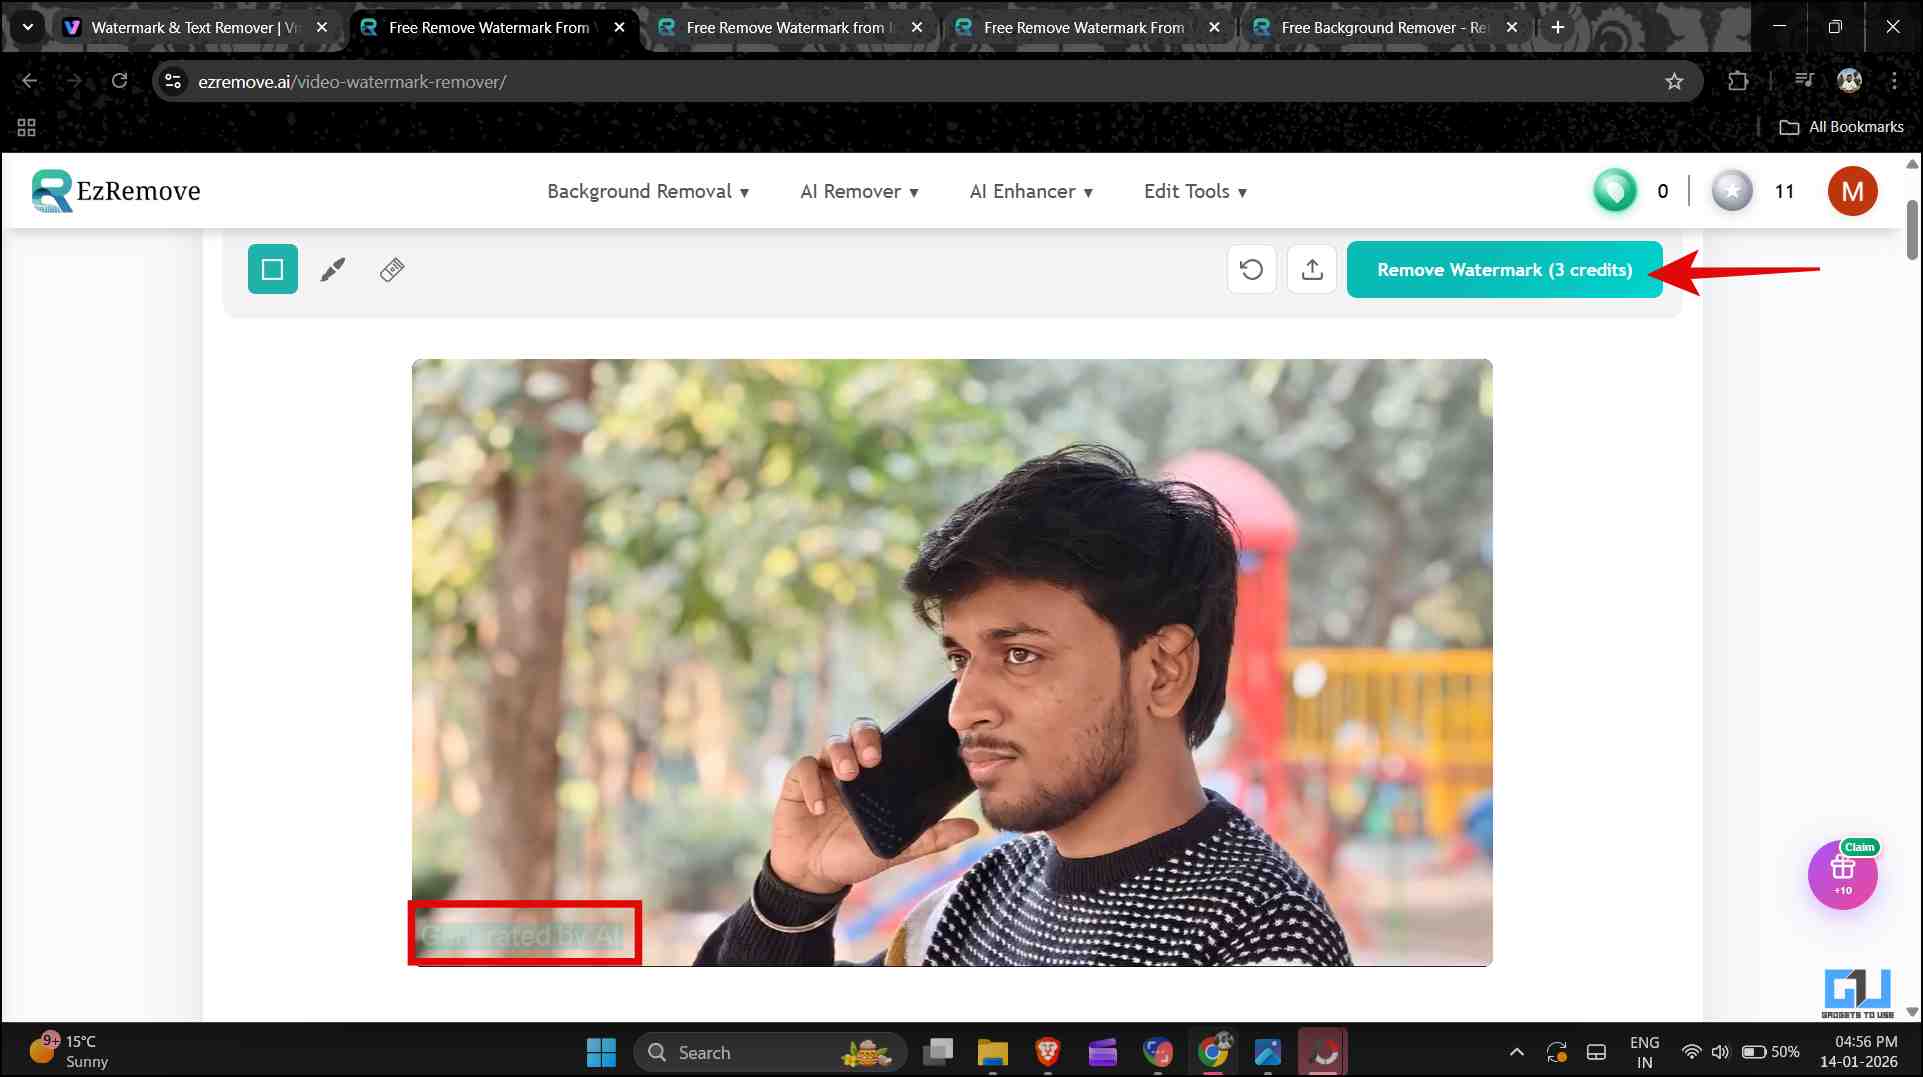The image size is (1923, 1077).
Task: Open the Windows Start menu
Action: point(601,1052)
